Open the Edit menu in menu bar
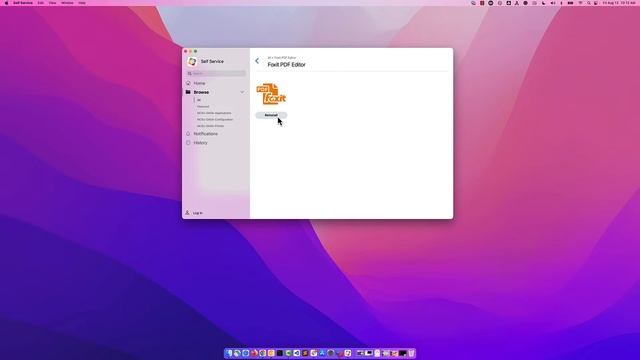Image resolution: width=640 pixels, height=360 pixels. tap(40, 3)
